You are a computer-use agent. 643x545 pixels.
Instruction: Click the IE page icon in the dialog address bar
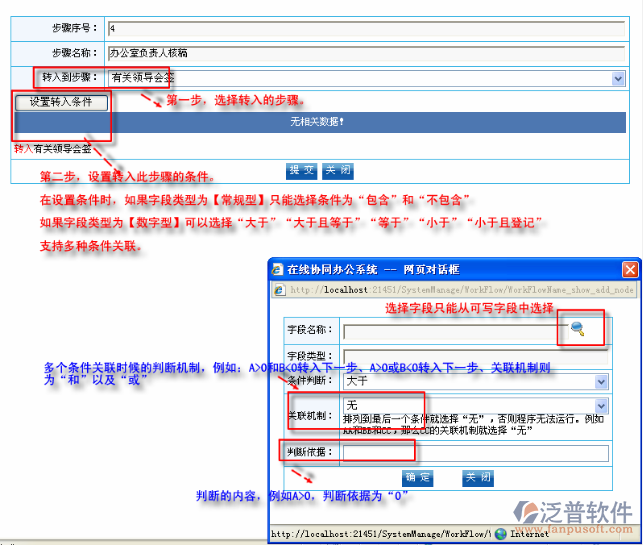click(278, 290)
